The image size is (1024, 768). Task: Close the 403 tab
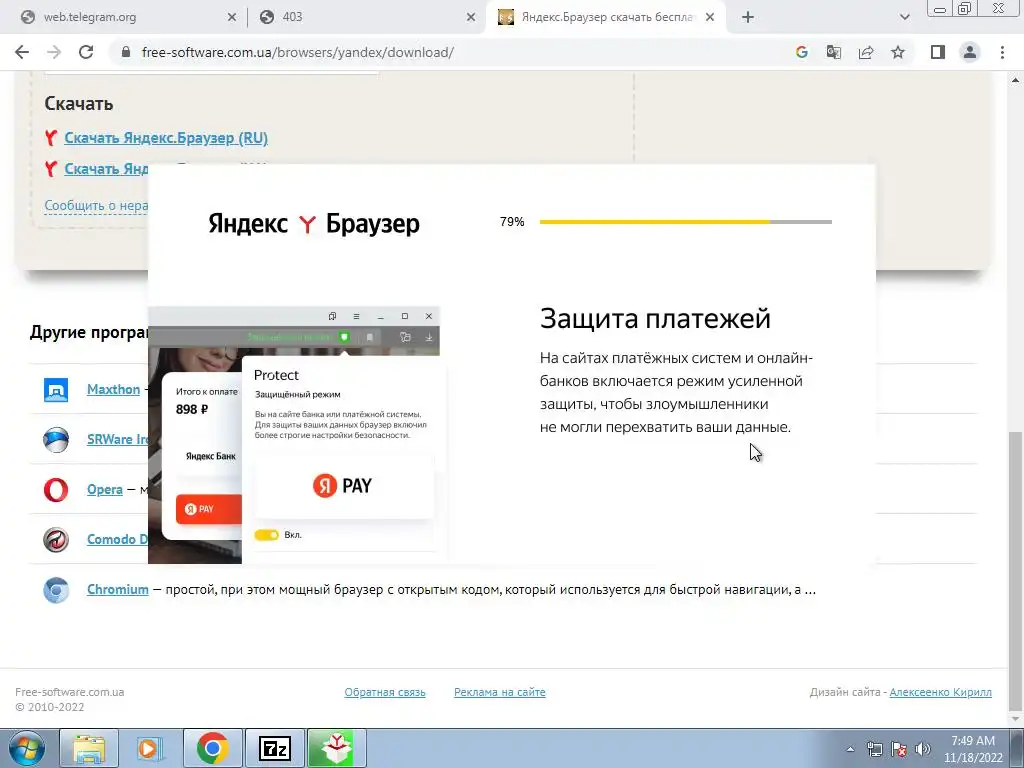(x=471, y=18)
